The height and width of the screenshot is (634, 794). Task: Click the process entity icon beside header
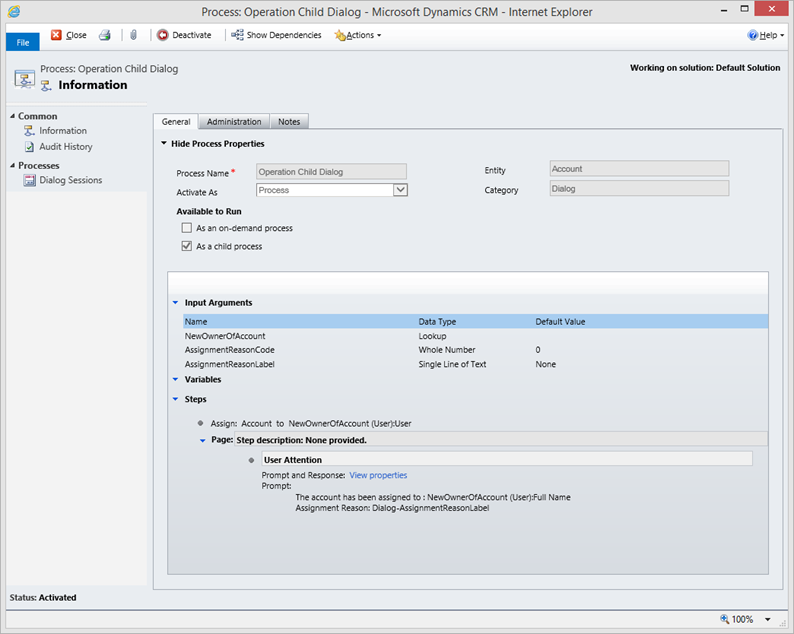[24, 79]
